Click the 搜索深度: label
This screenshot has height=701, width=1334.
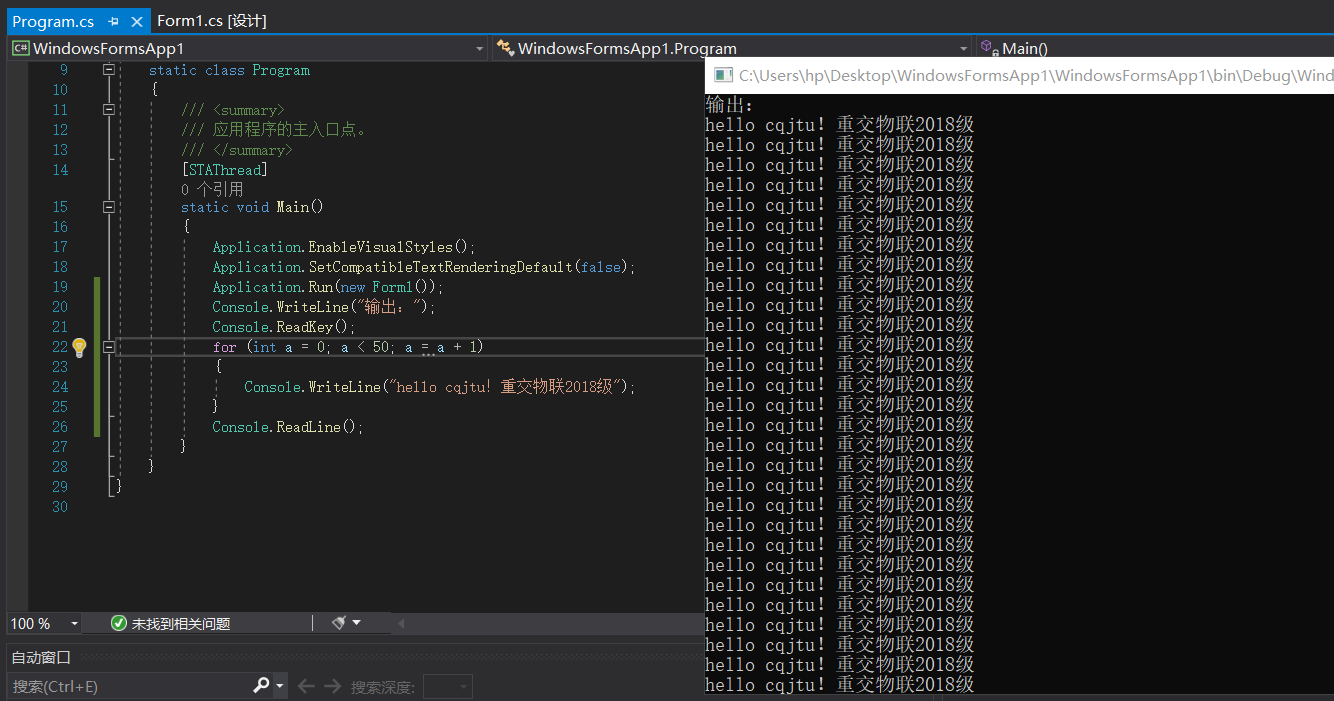382,687
